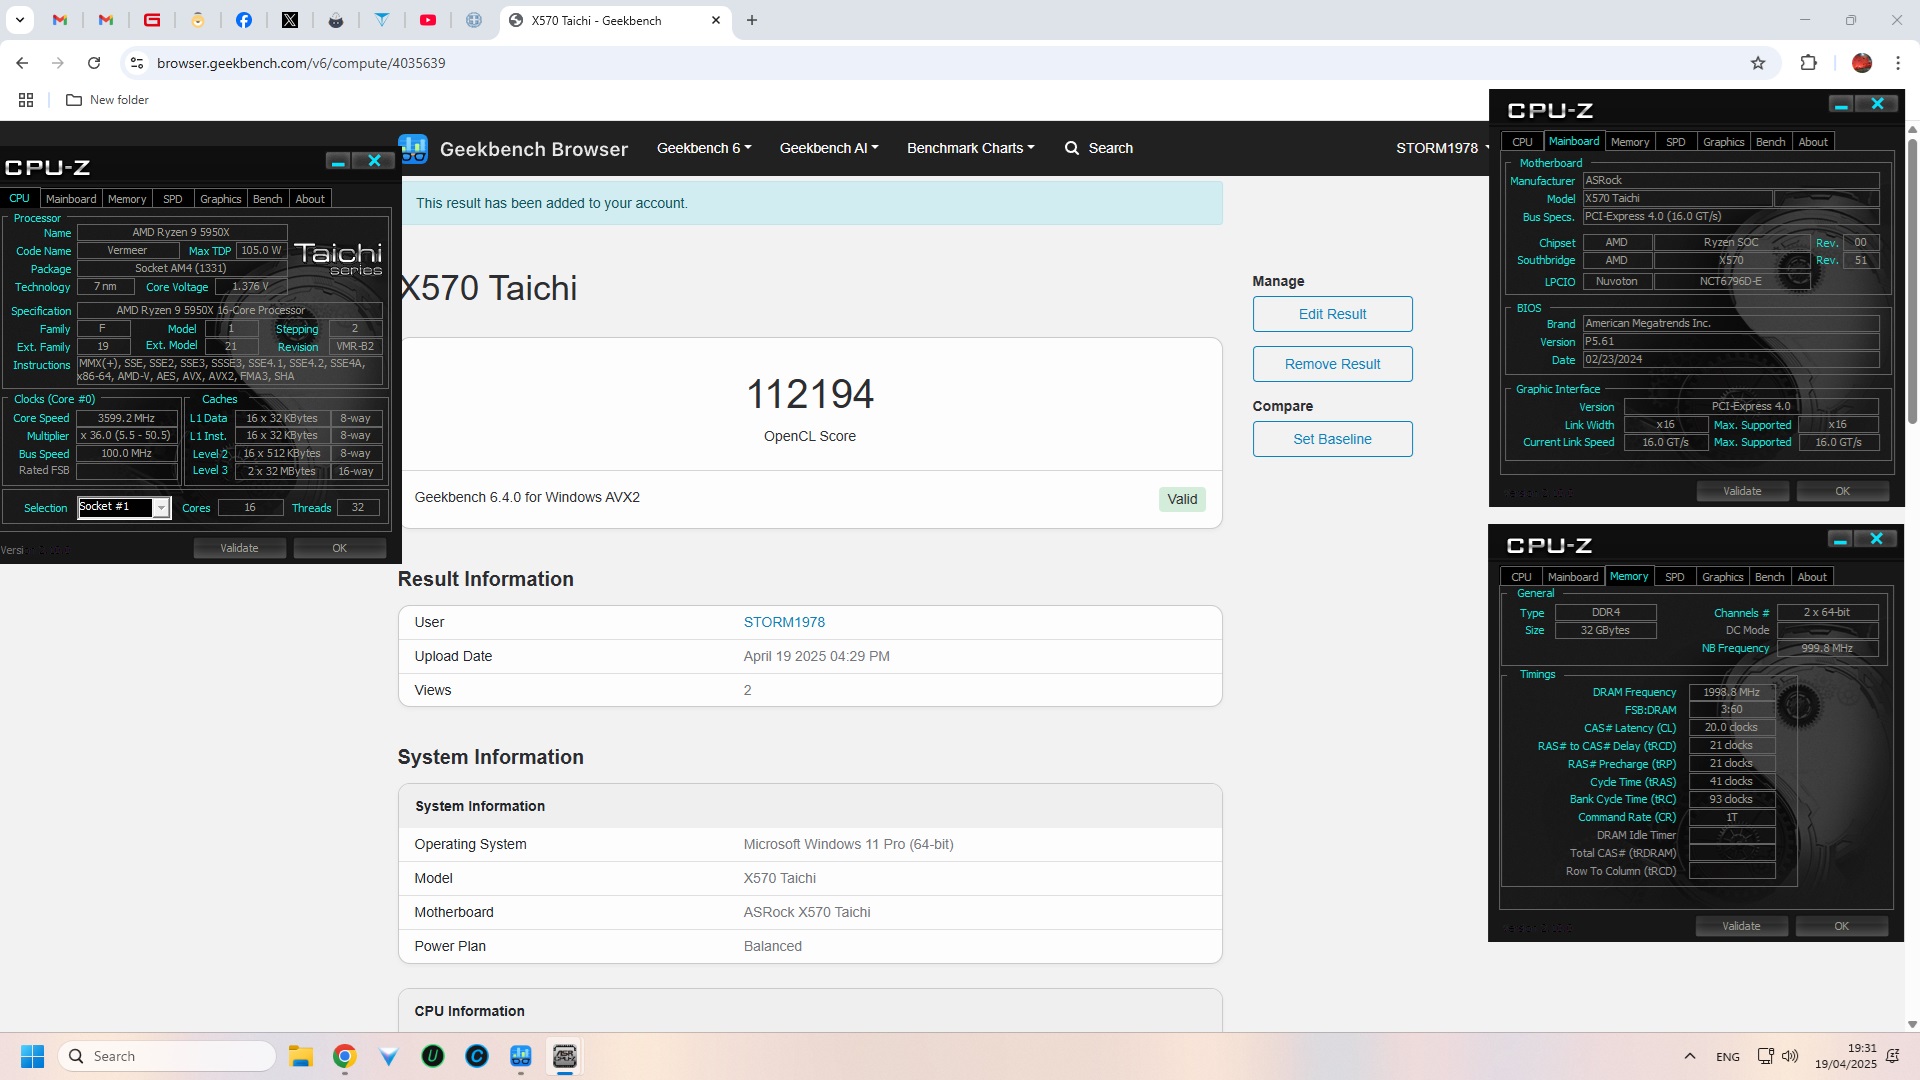Open the bookmarks apps grid icon
Viewport: 1920px width, 1080px height.
26,100
